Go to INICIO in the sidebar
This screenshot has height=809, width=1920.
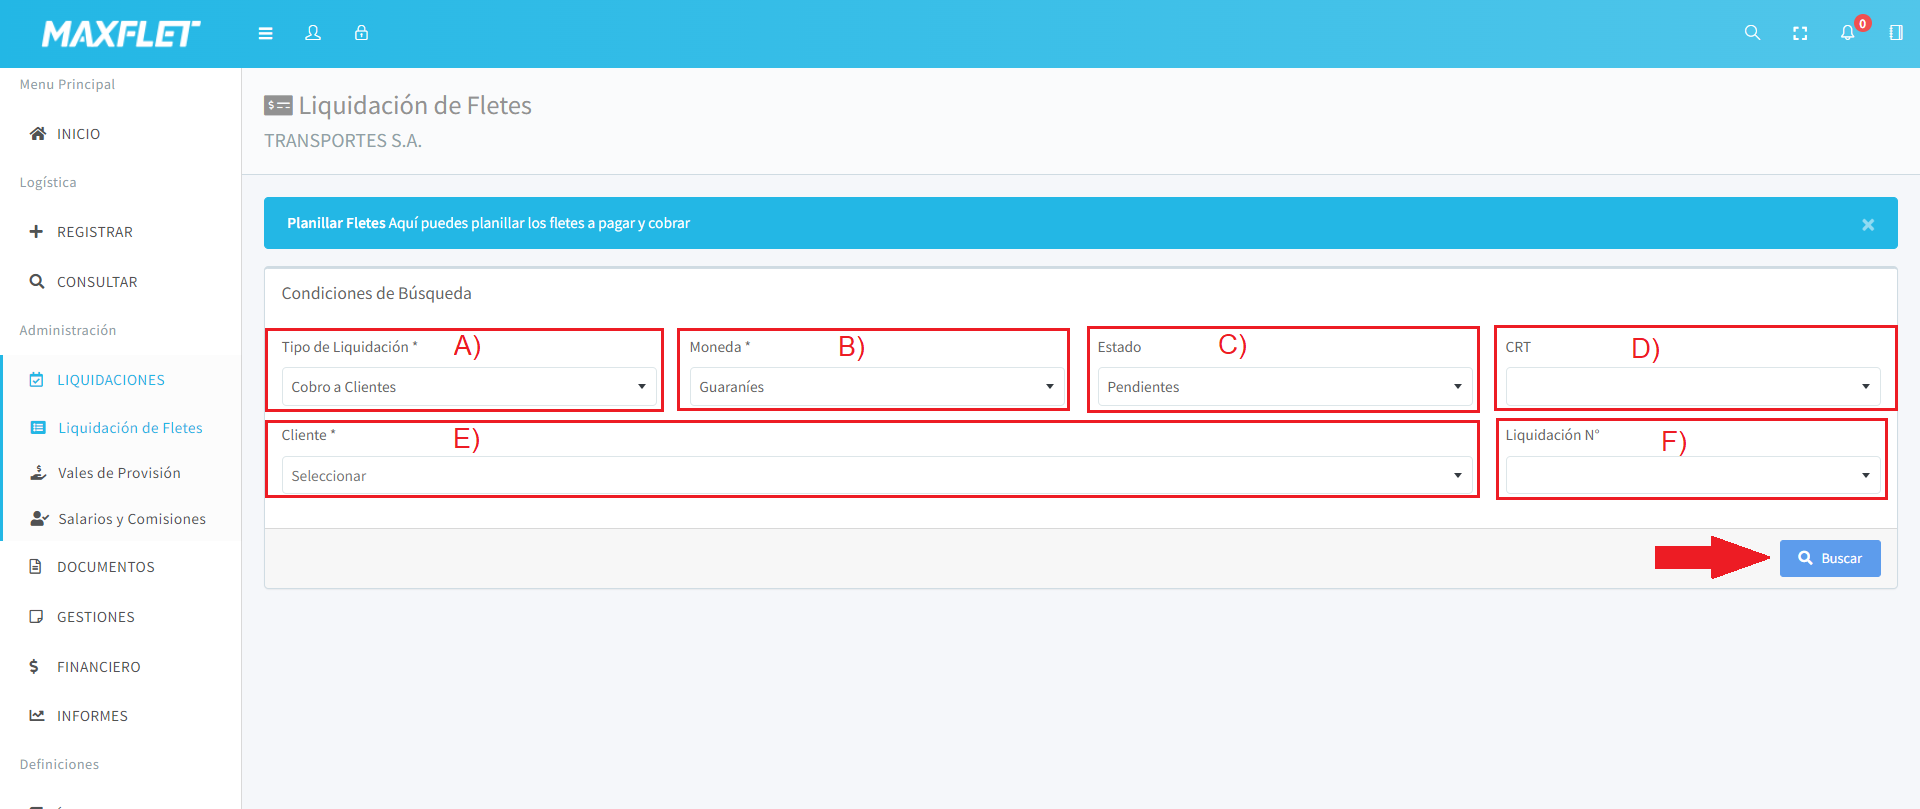click(x=78, y=134)
